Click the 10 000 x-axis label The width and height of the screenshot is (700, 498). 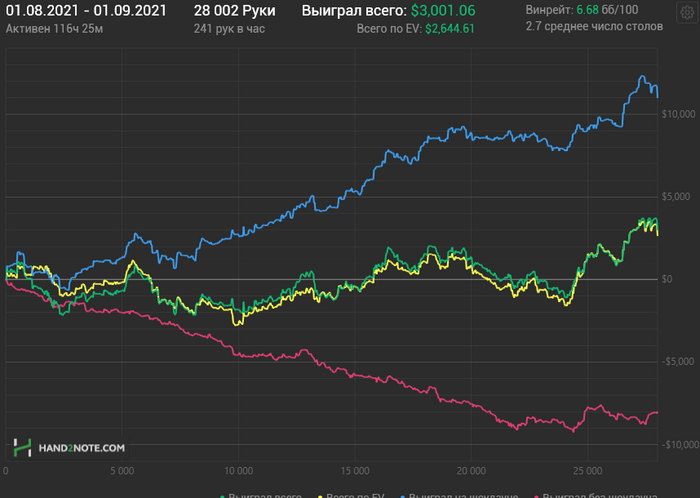coord(238,471)
